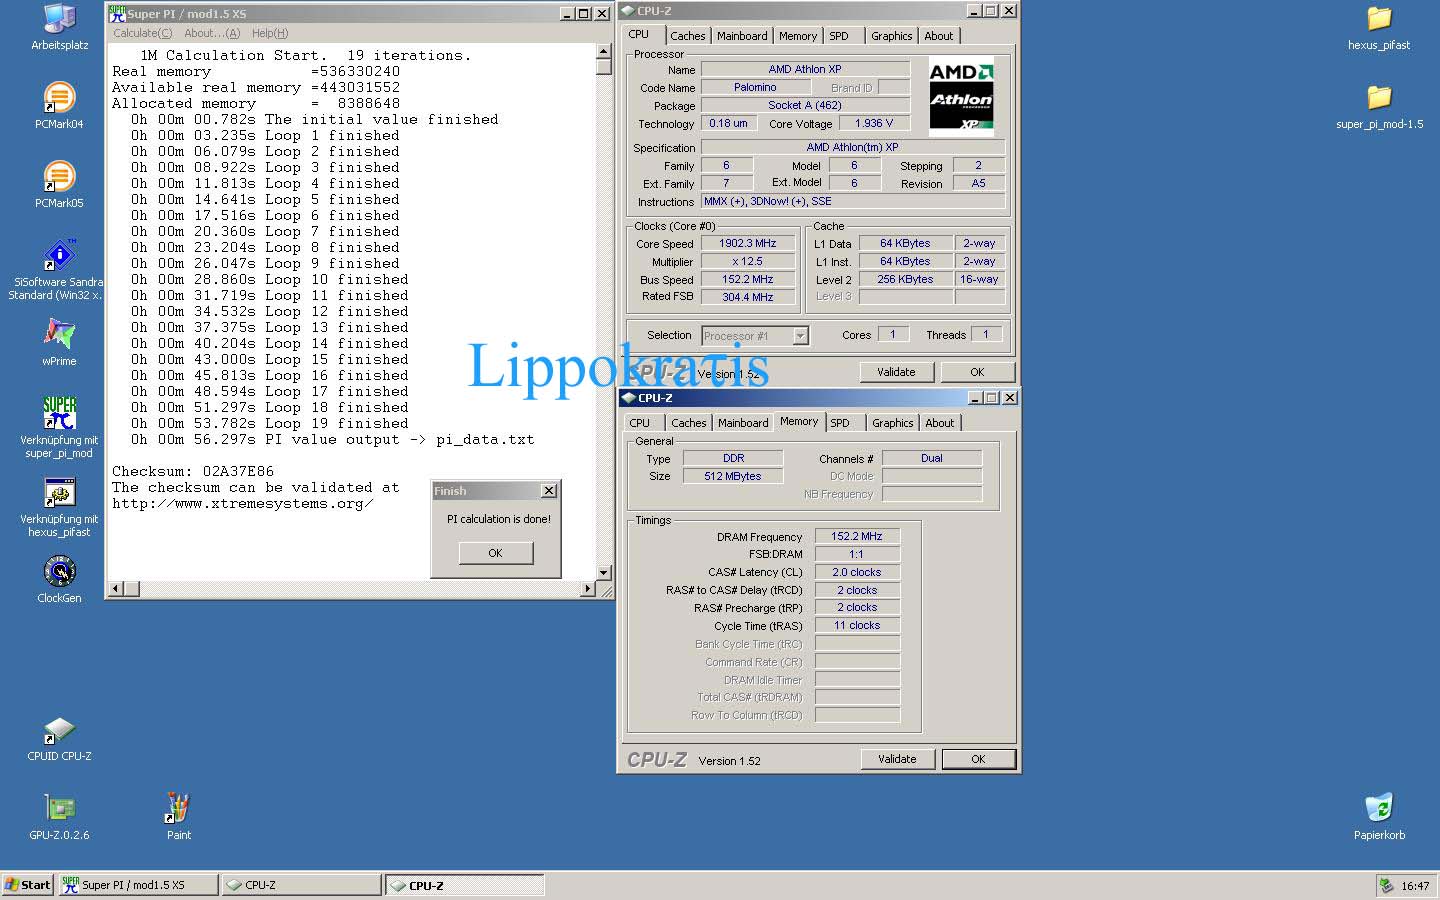1440x900 pixels.
Task: Click the CAS# Latency 2.0 clocks field
Action: [x=857, y=572]
